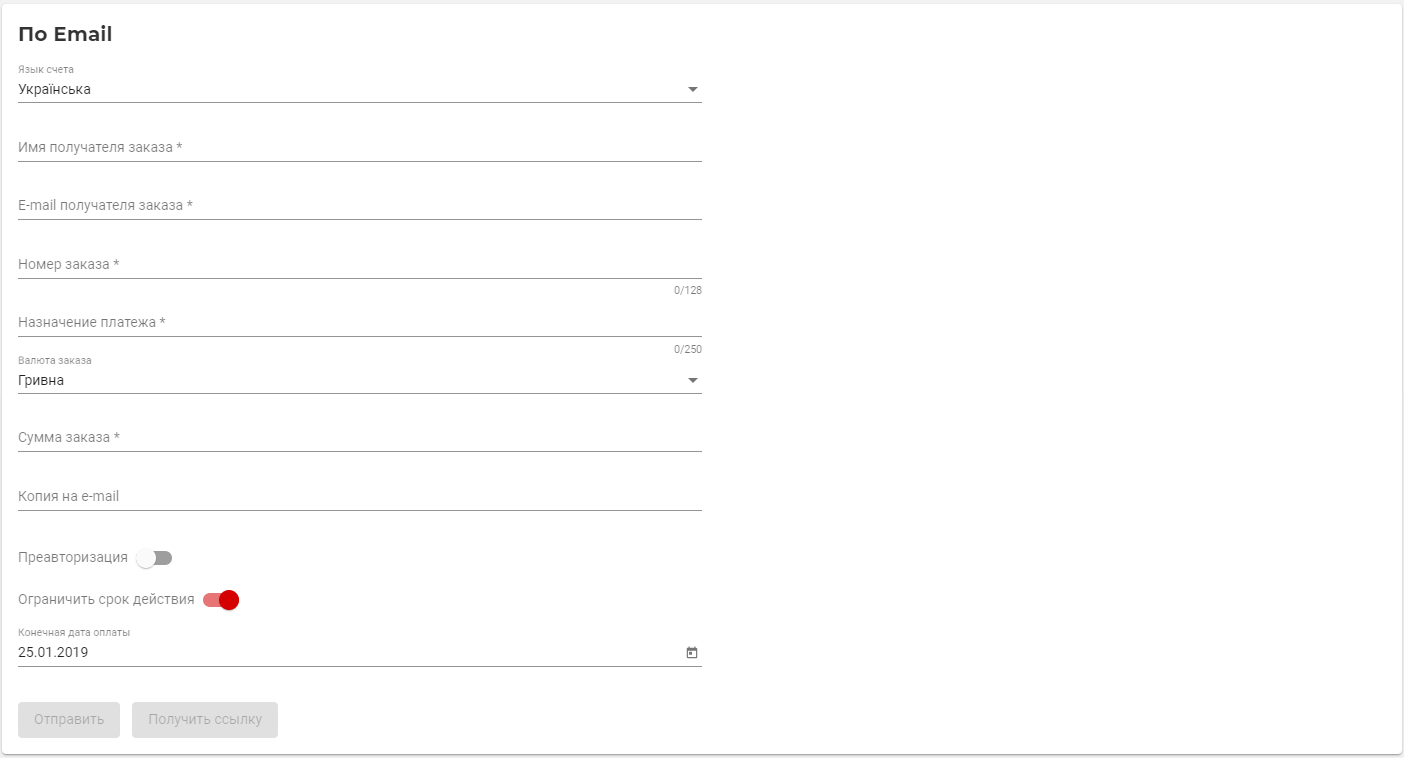
Task: Focus the Копия на e-mail field
Action: 359,497
